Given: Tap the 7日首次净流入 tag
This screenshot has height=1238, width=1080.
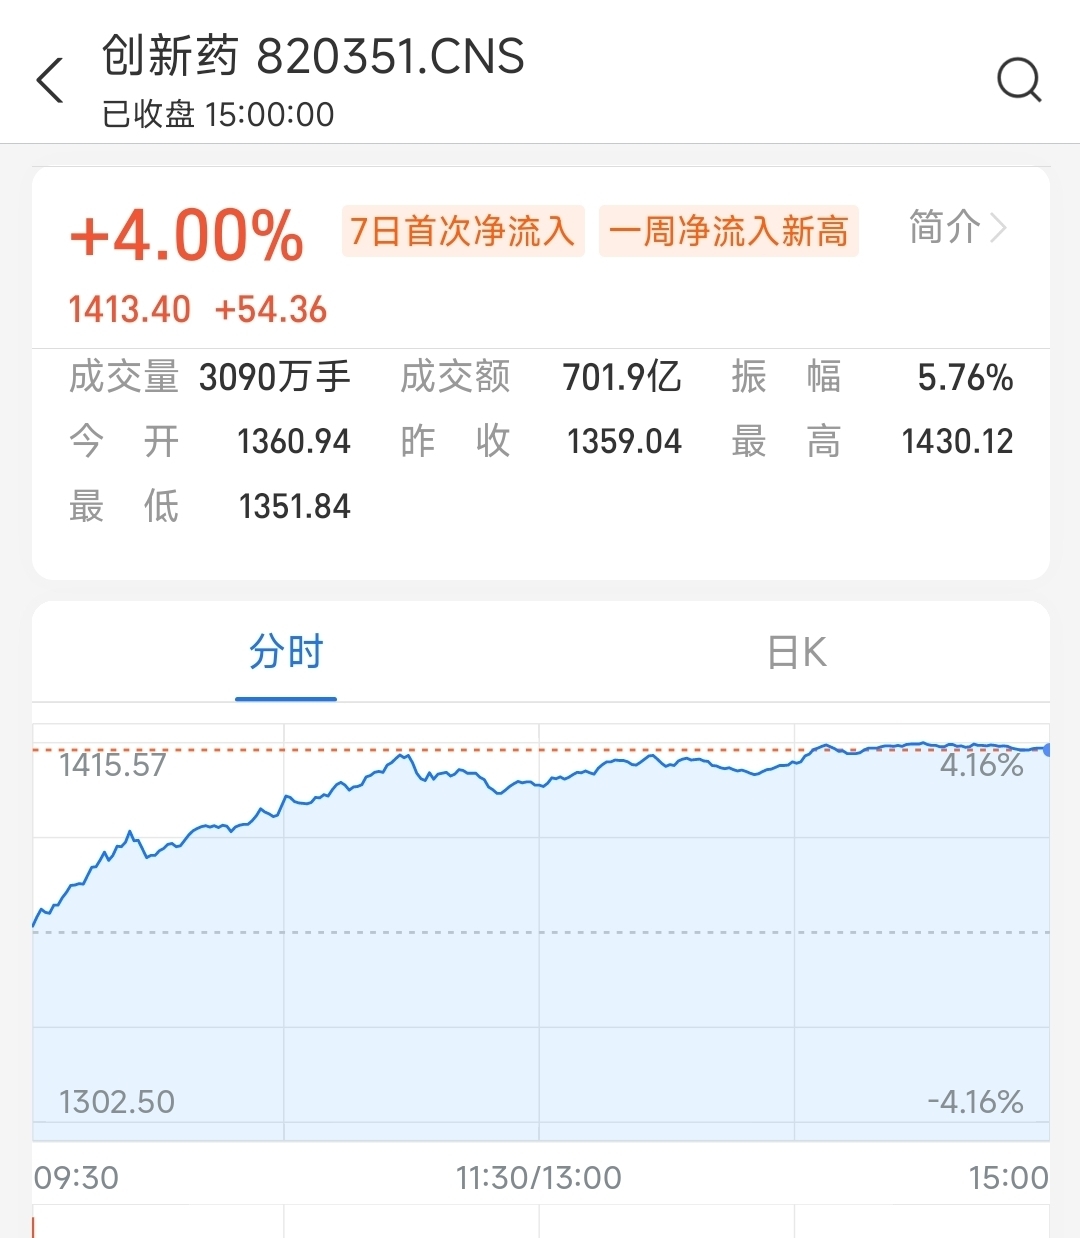Looking at the screenshot, I should (x=462, y=232).
